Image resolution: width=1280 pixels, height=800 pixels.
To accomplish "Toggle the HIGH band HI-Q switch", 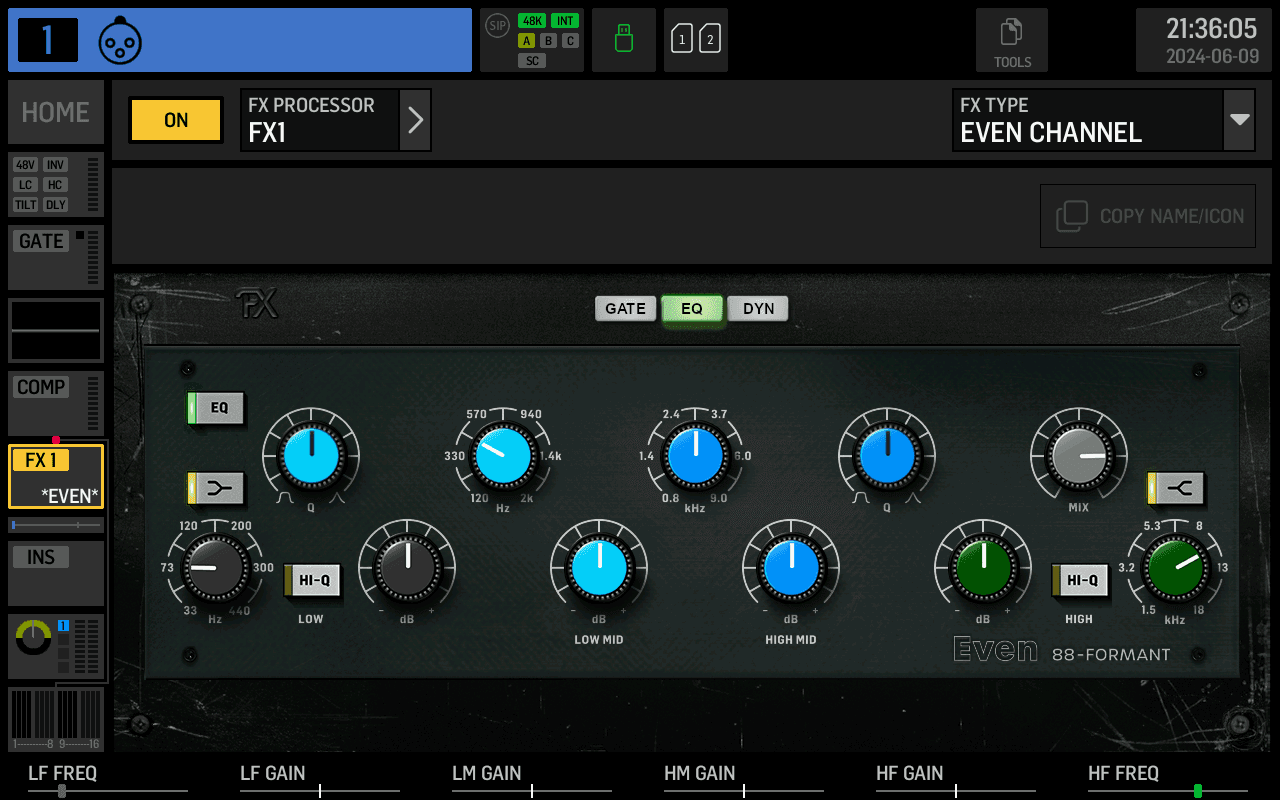I will (x=1080, y=580).
